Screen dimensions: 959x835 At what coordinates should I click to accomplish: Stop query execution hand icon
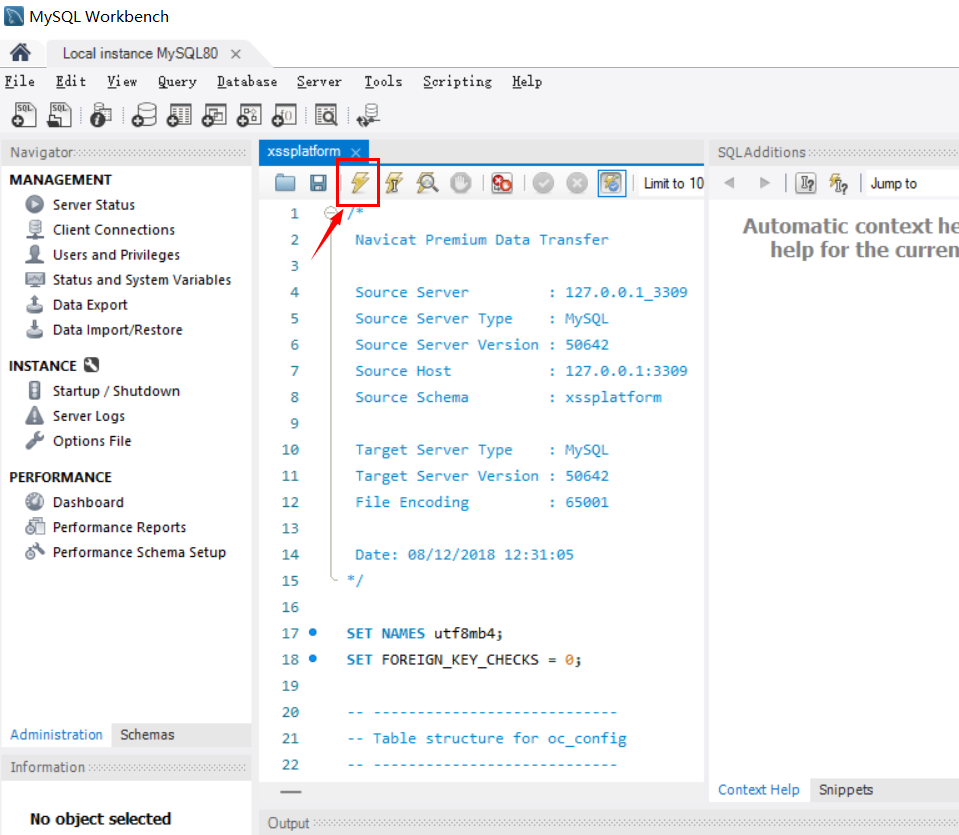pos(461,183)
